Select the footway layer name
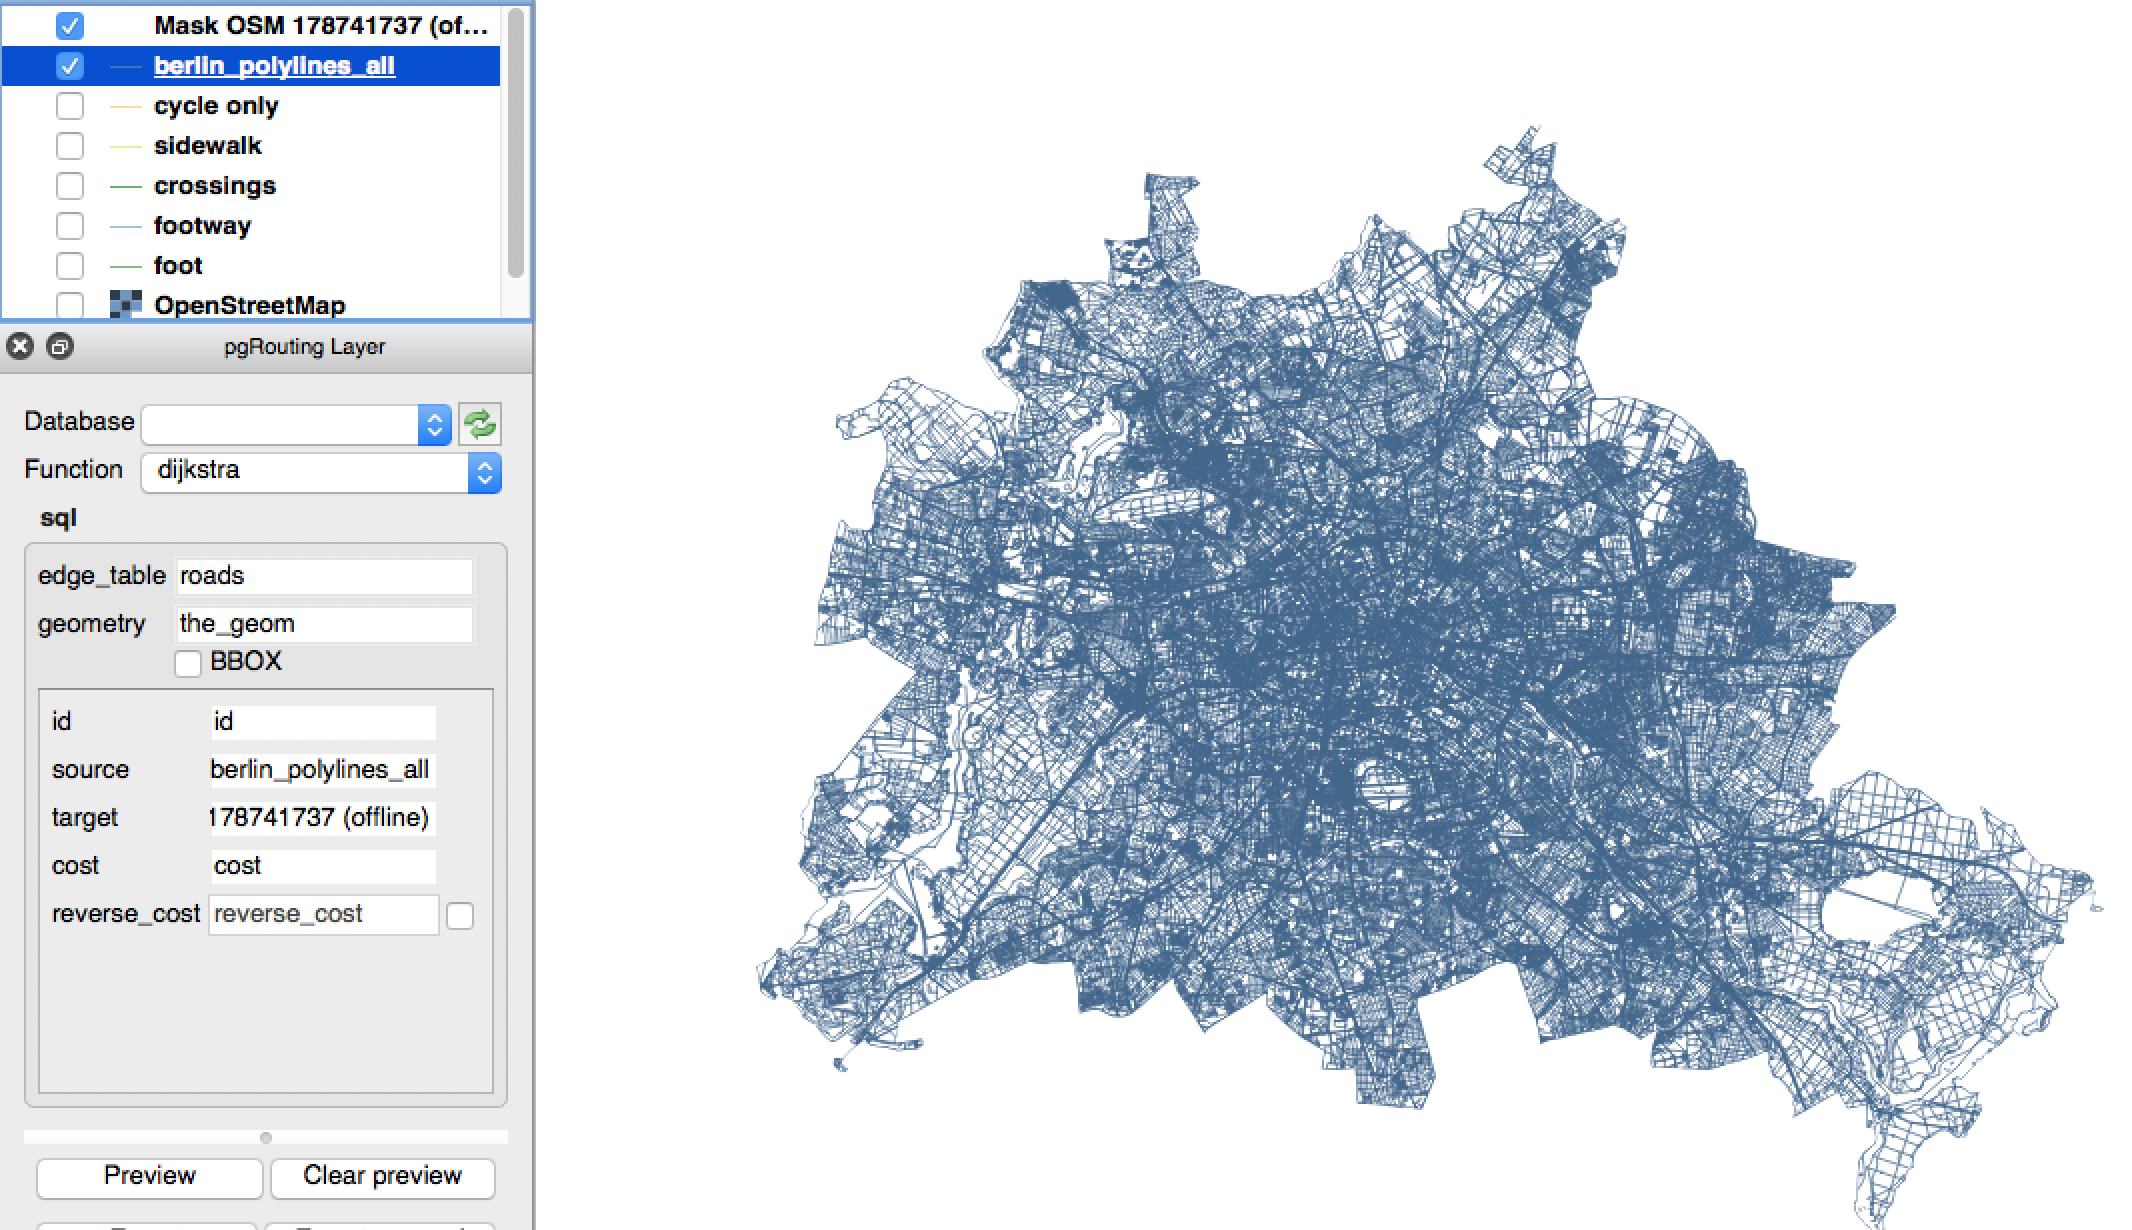This screenshot has width=2132, height=1230. [x=202, y=226]
